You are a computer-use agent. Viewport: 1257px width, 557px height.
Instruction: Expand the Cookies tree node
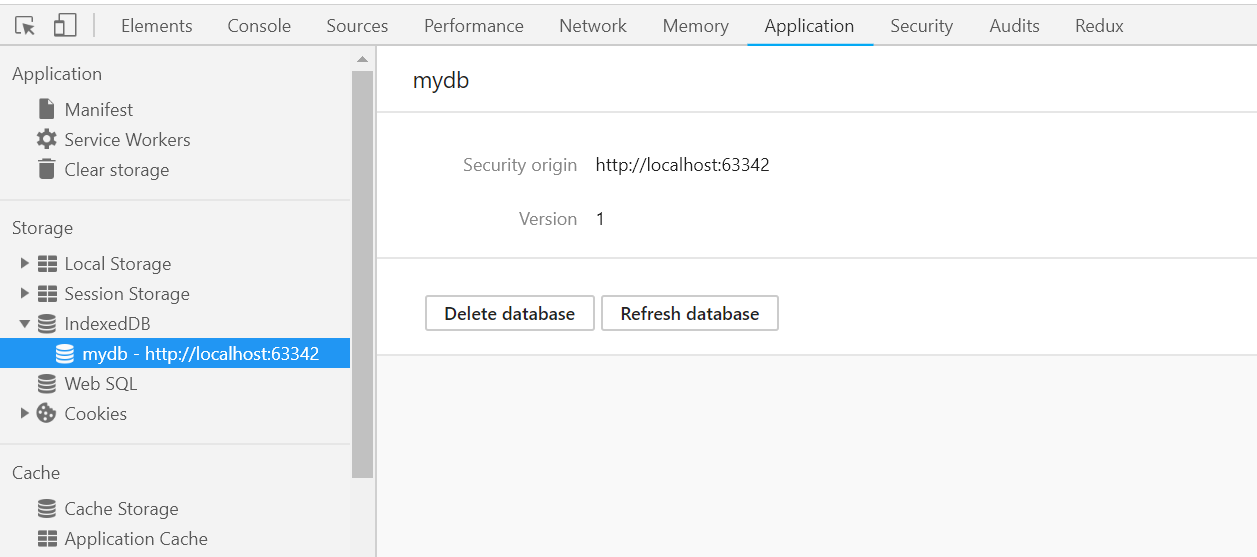(x=25, y=413)
